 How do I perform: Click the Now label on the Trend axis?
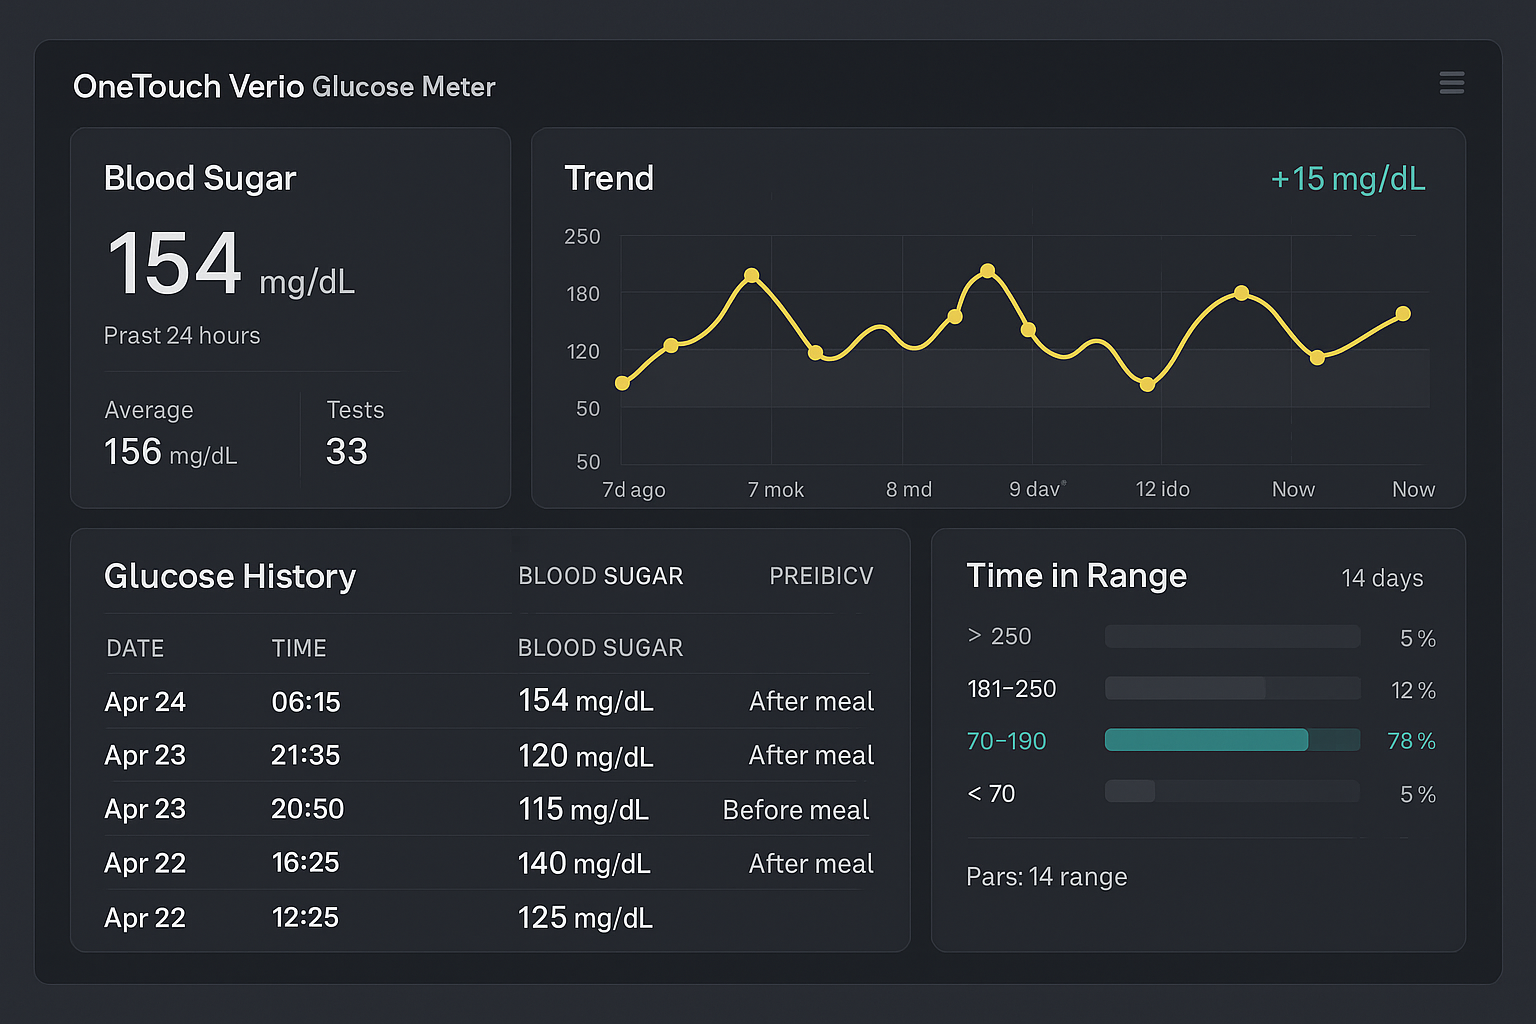click(1293, 489)
